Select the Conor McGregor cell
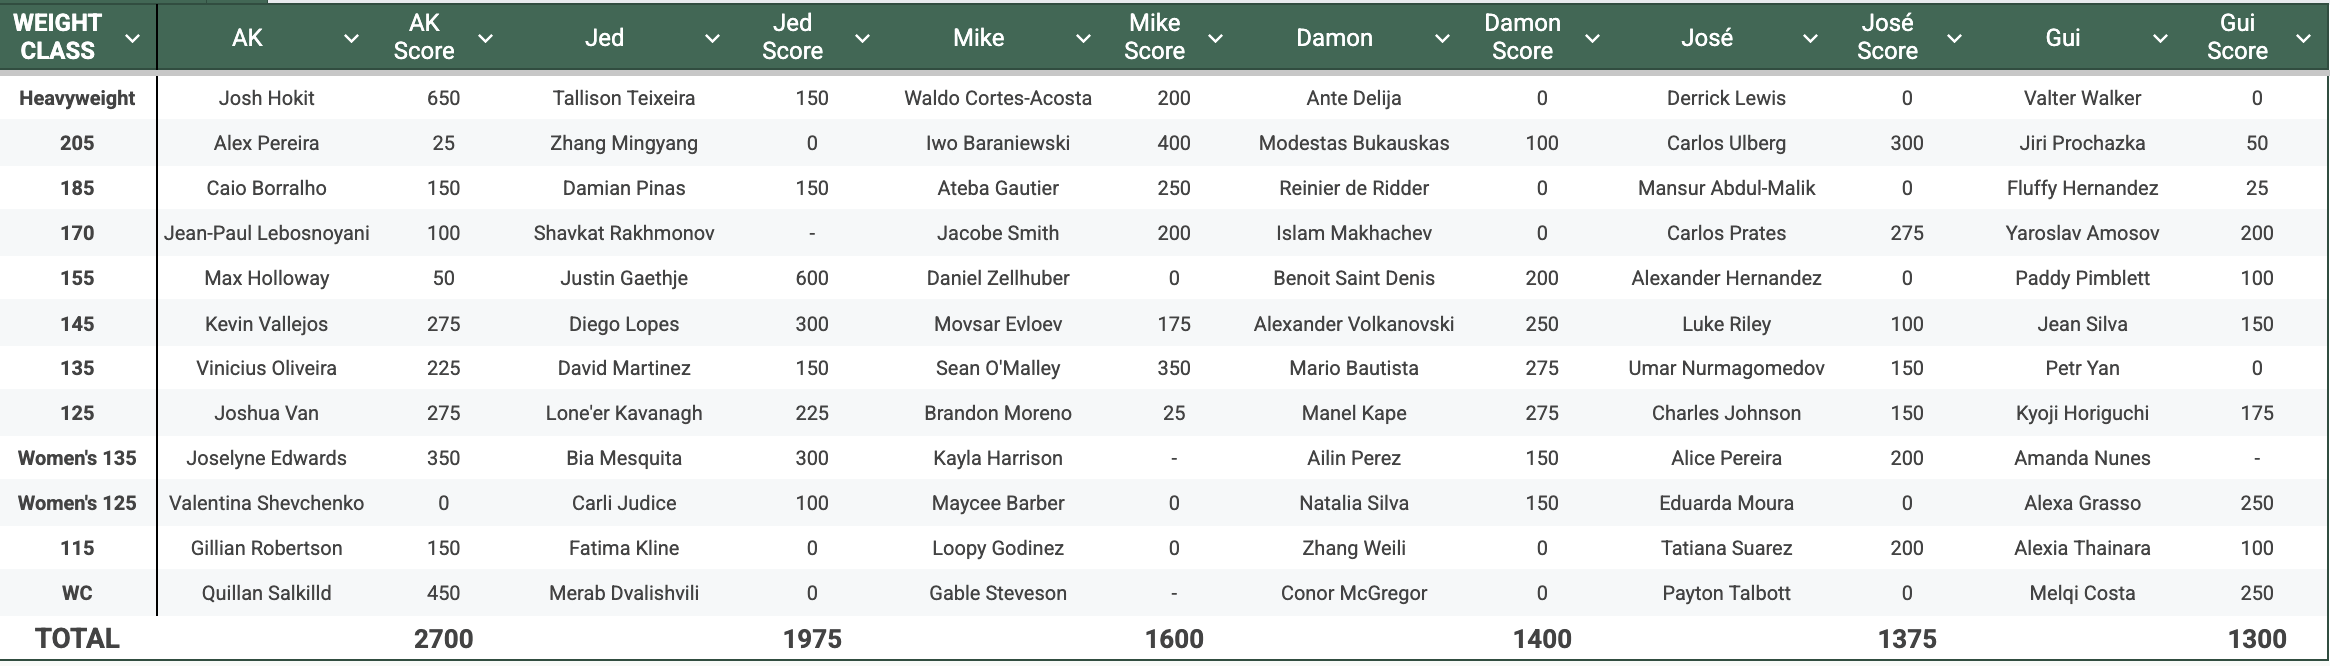2330x666 pixels. (1354, 593)
